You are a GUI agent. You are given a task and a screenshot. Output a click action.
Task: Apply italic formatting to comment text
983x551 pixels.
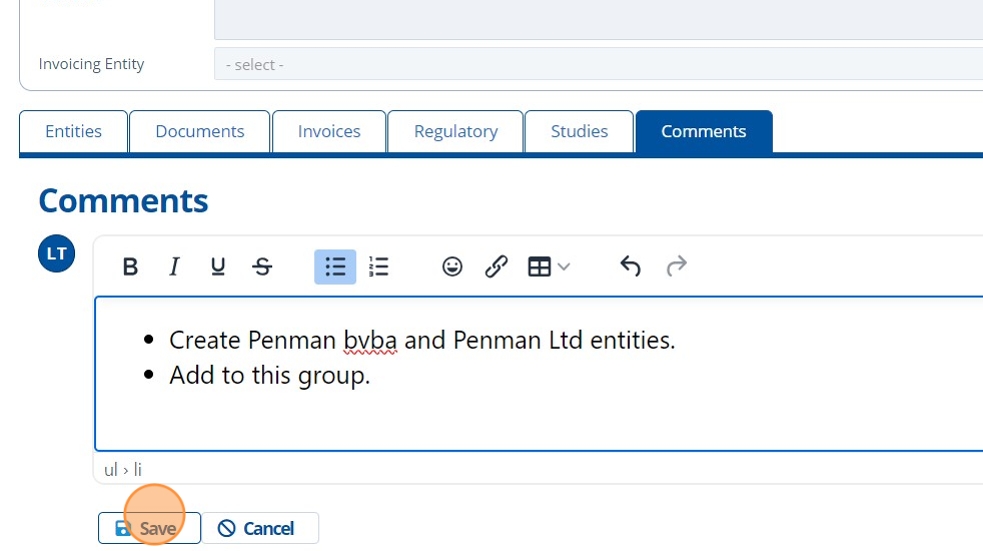point(174,267)
